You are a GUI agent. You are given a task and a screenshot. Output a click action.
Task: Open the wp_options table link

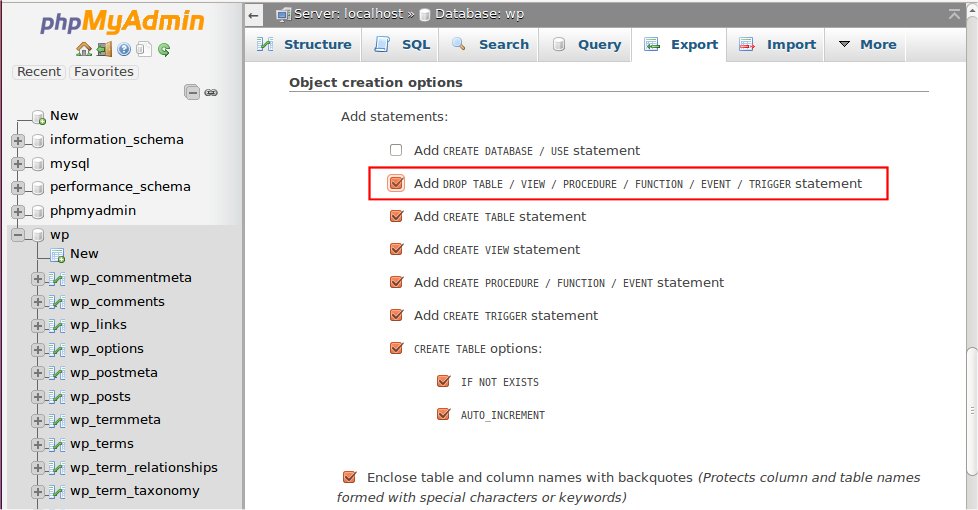tap(107, 349)
